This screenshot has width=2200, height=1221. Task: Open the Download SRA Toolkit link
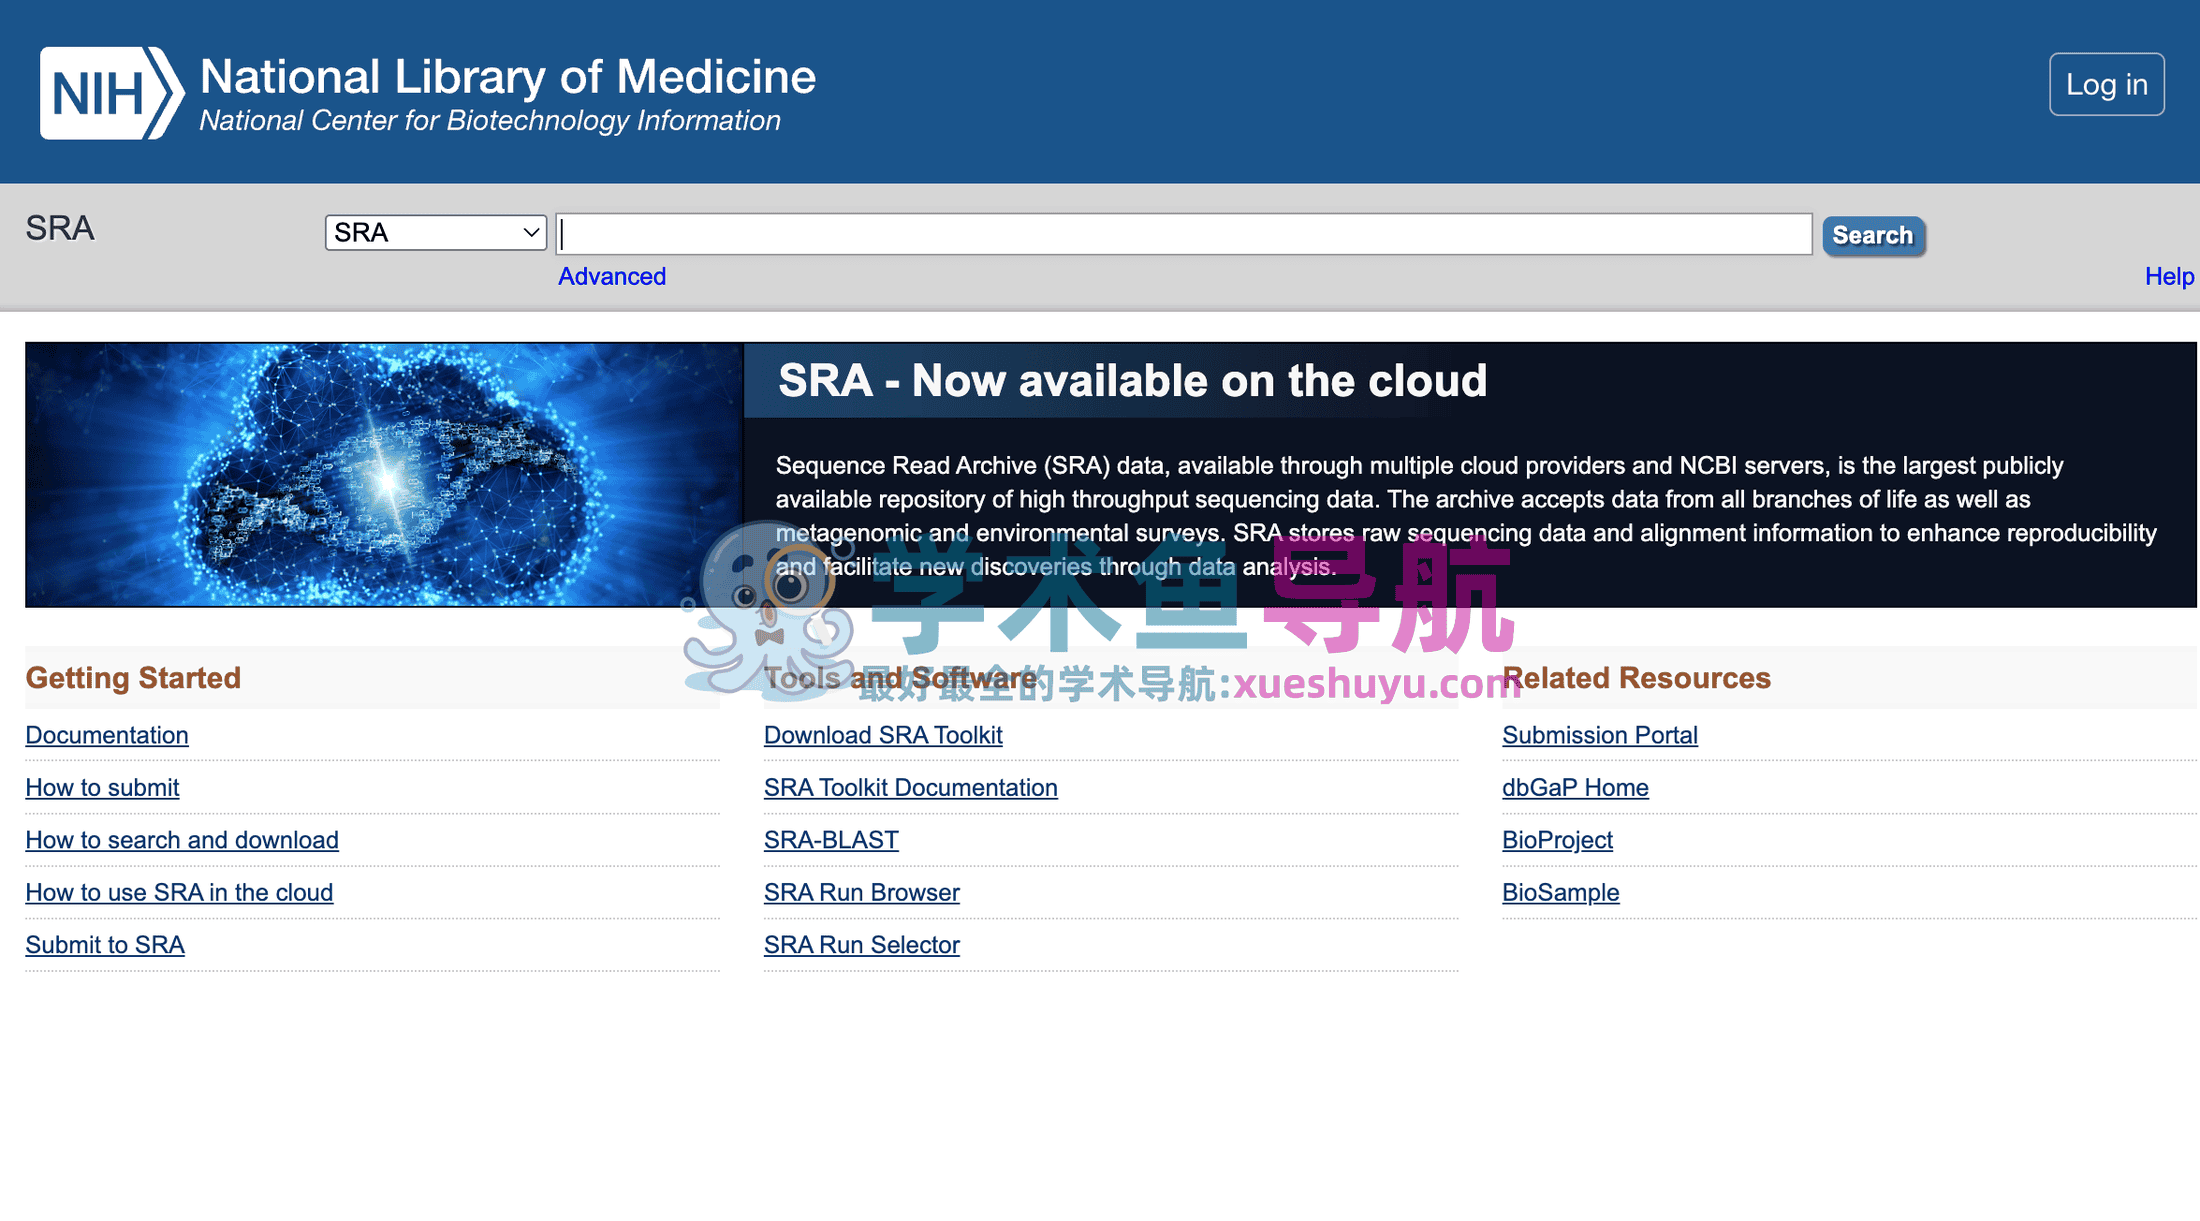click(x=882, y=735)
